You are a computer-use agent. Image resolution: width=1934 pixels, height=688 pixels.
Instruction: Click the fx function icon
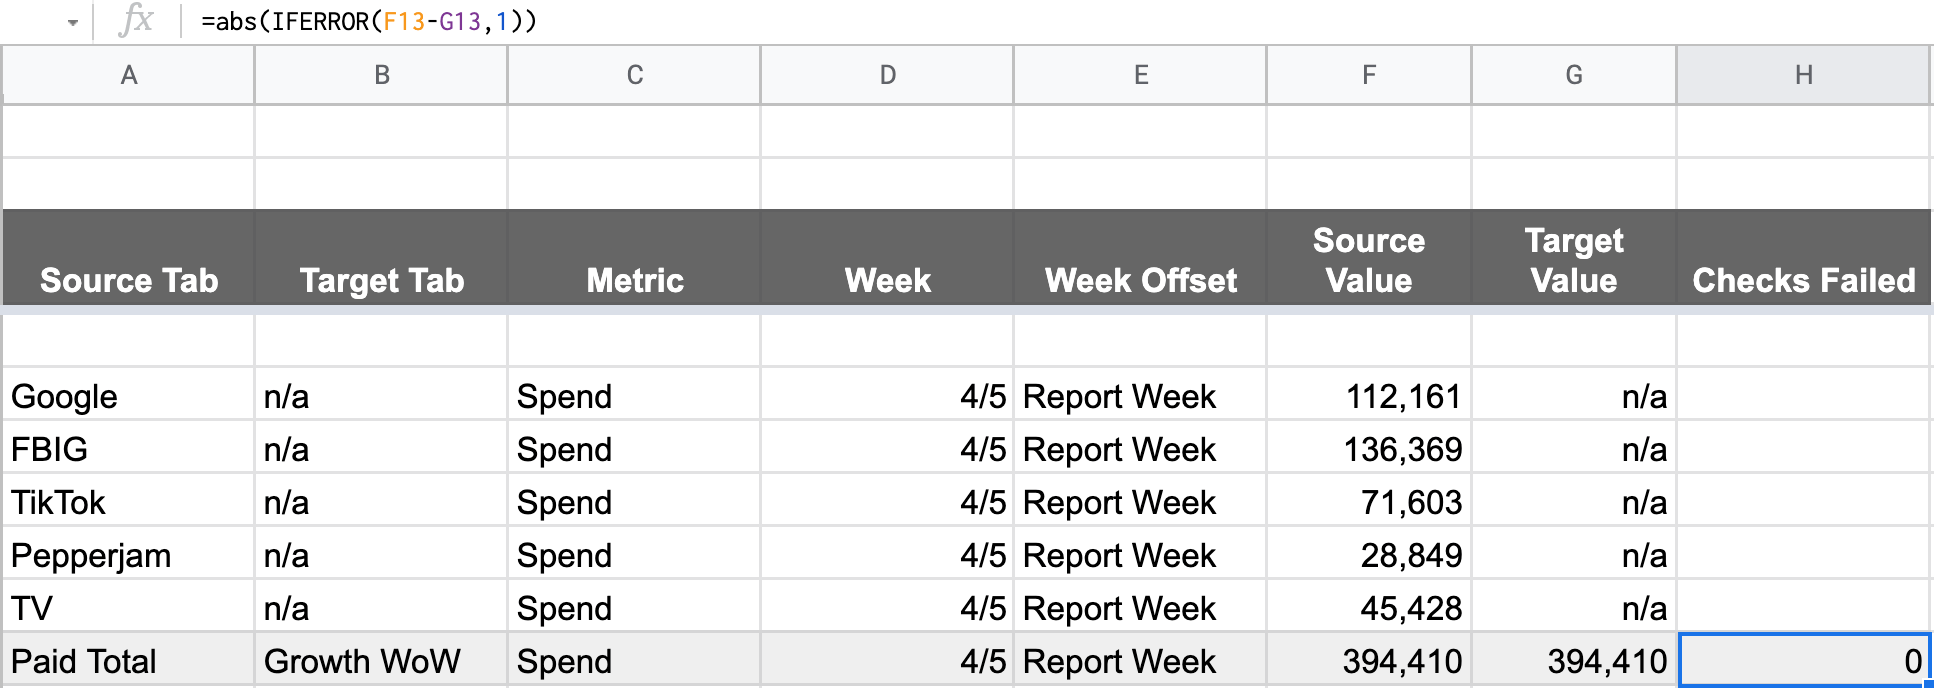tap(135, 20)
